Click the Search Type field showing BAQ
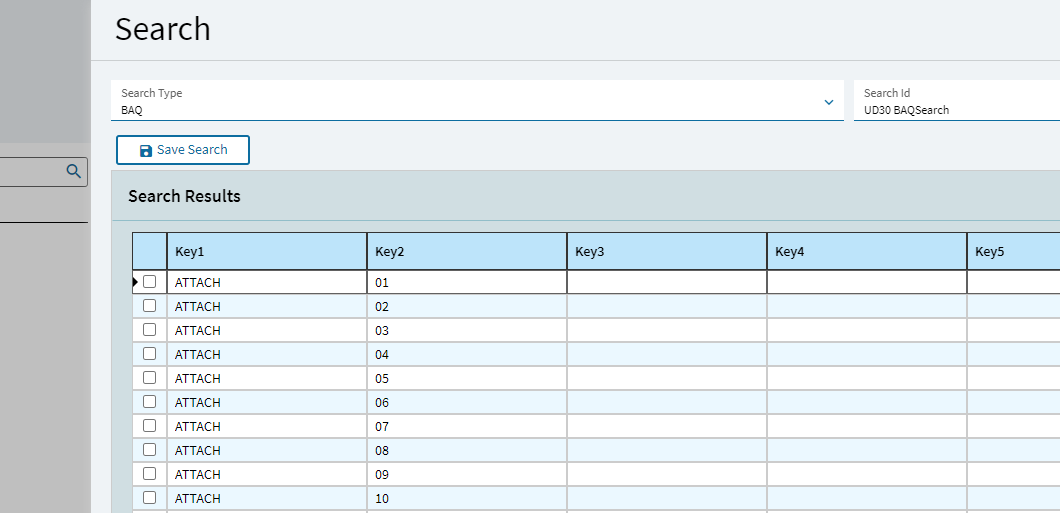Viewport: 1060px width, 513px height. 477,101
